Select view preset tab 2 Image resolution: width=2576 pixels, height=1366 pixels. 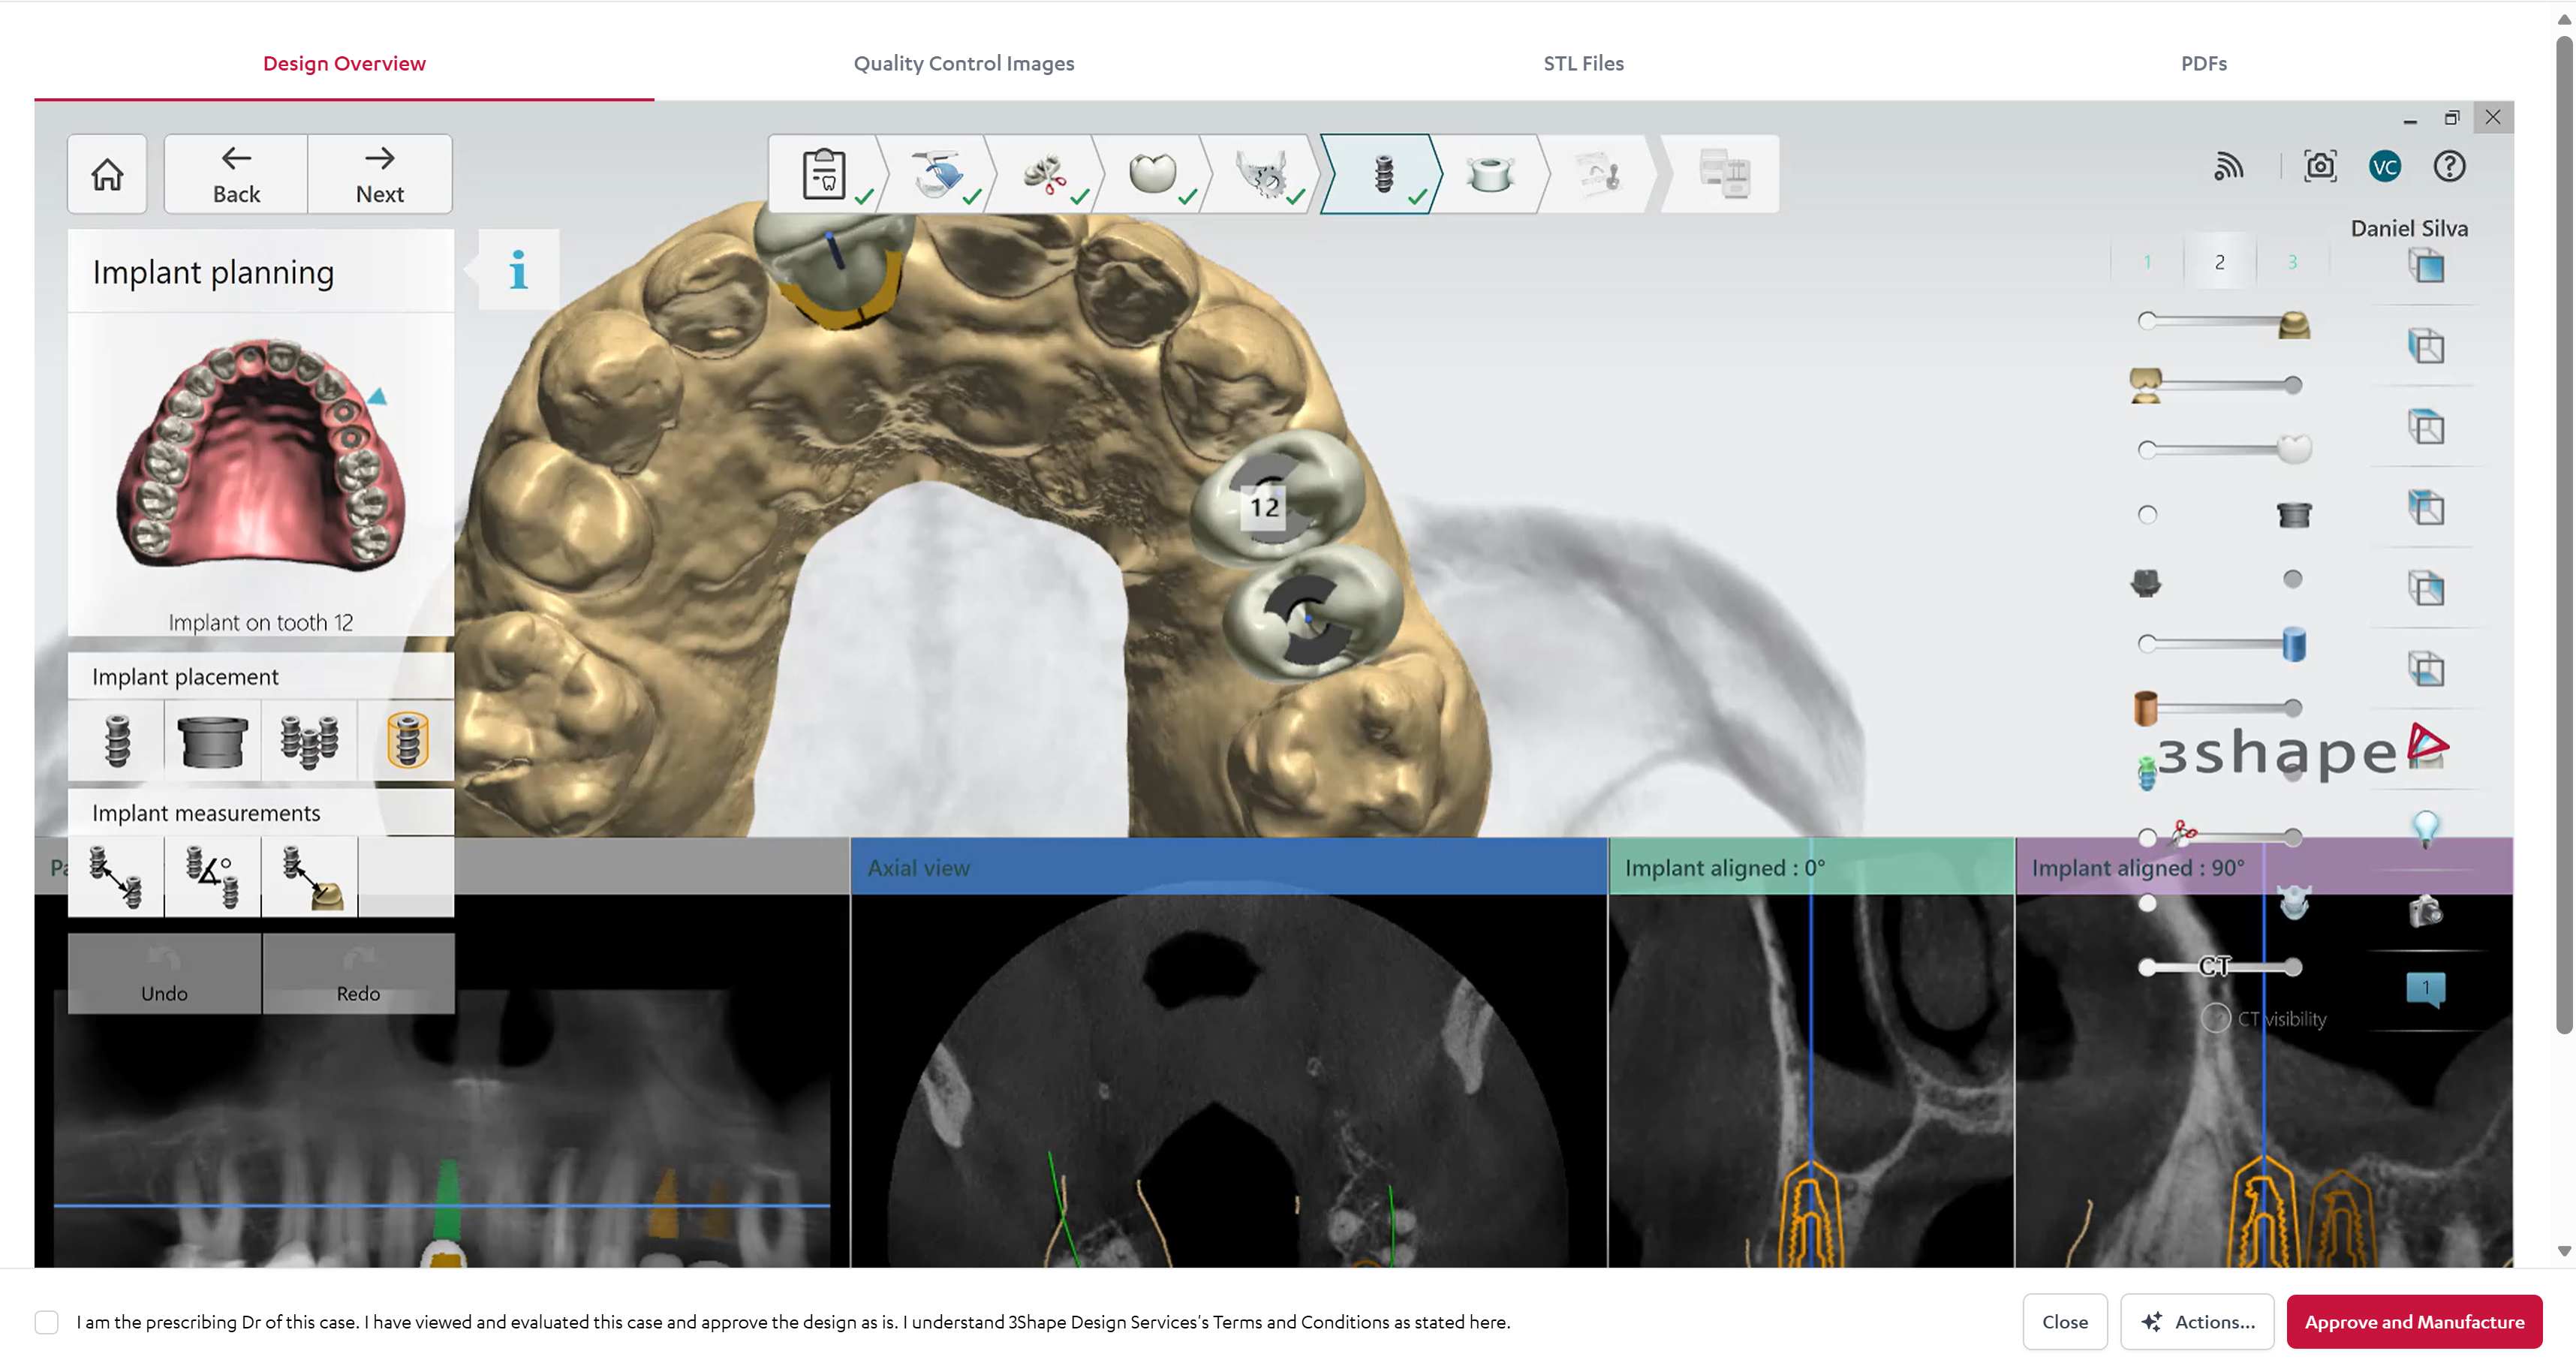coord(2219,262)
